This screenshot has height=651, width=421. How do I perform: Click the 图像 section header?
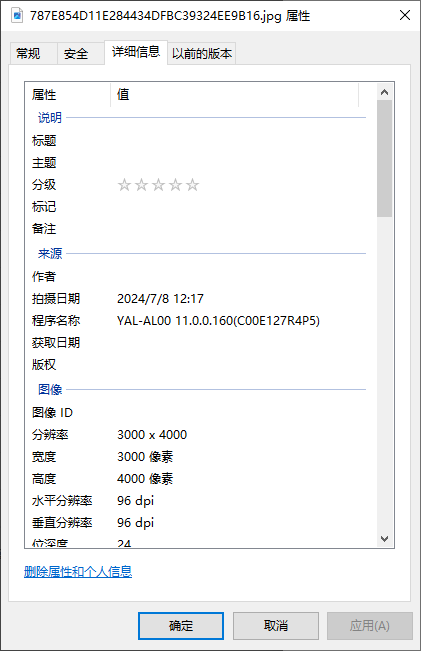pos(50,389)
